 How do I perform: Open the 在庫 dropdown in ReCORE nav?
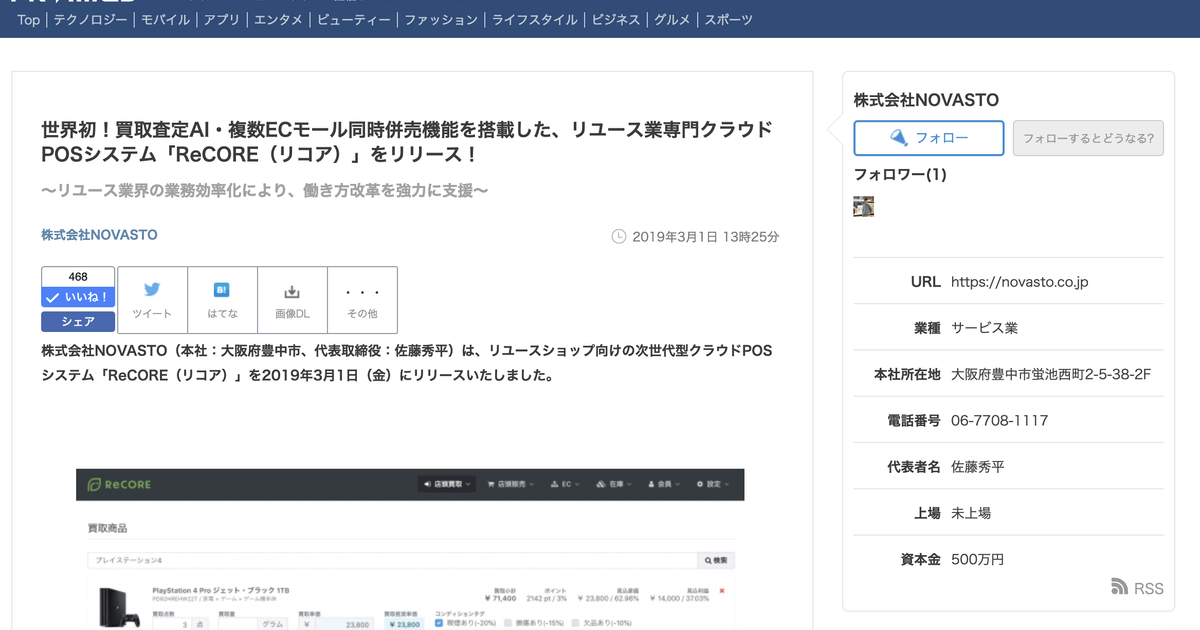615,485
